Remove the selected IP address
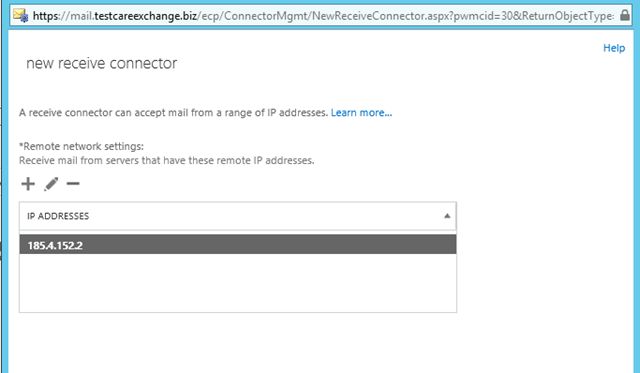 [73, 184]
